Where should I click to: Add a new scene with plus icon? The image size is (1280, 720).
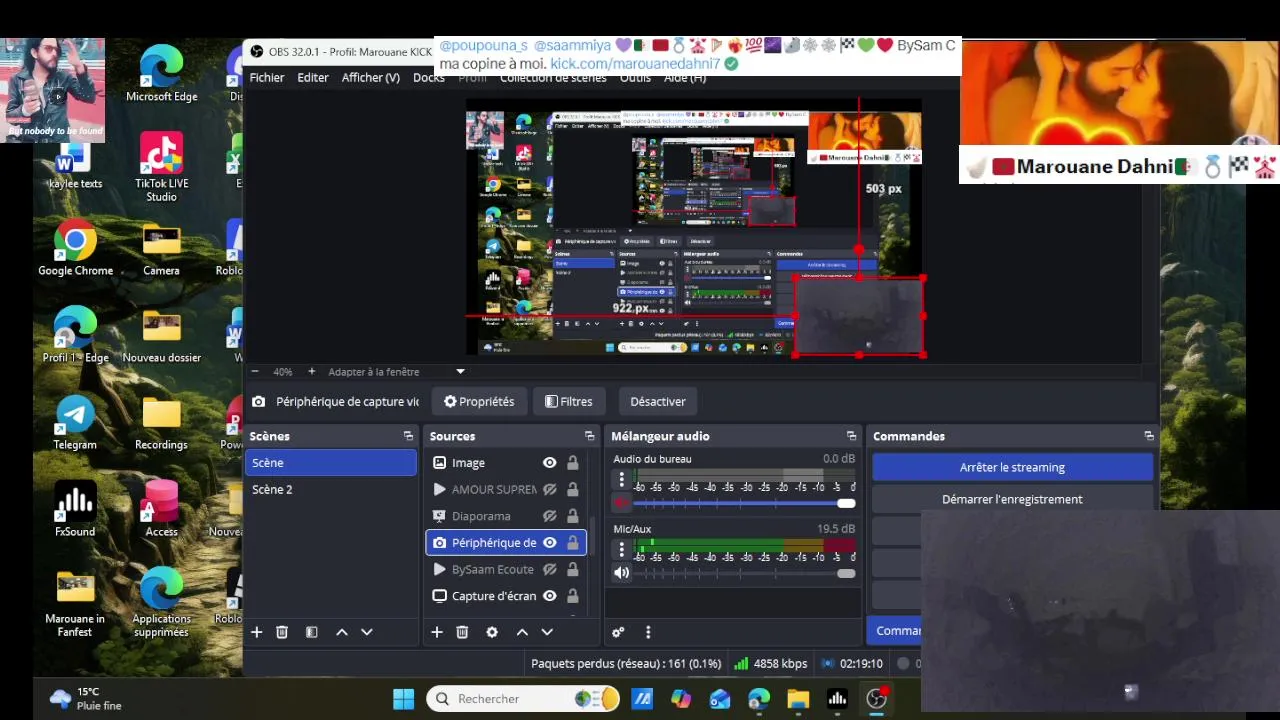point(257,632)
